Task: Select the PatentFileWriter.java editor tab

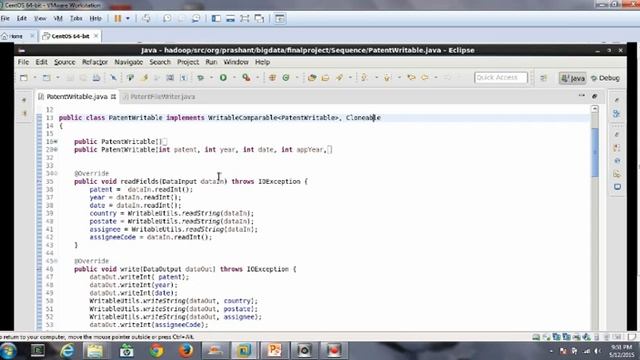Action: tap(162, 97)
